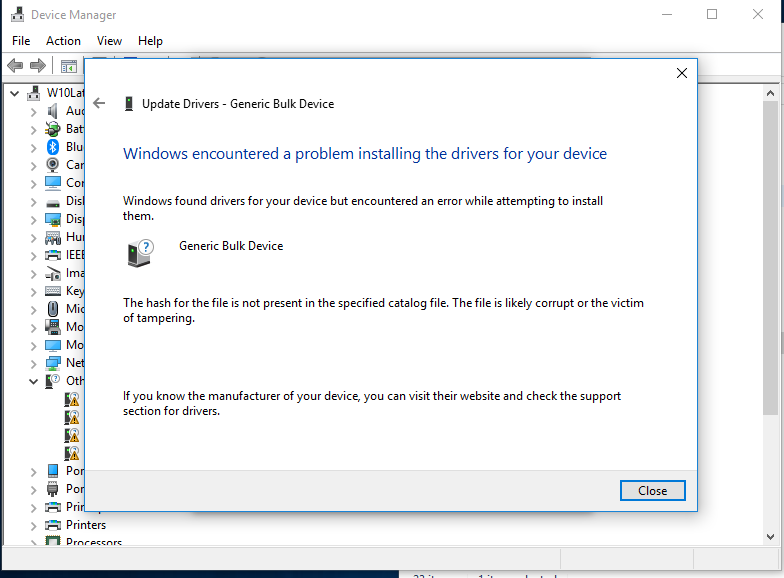Select the Keyboards icon
Viewport: 784px width, 578px height.
(52, 291)
